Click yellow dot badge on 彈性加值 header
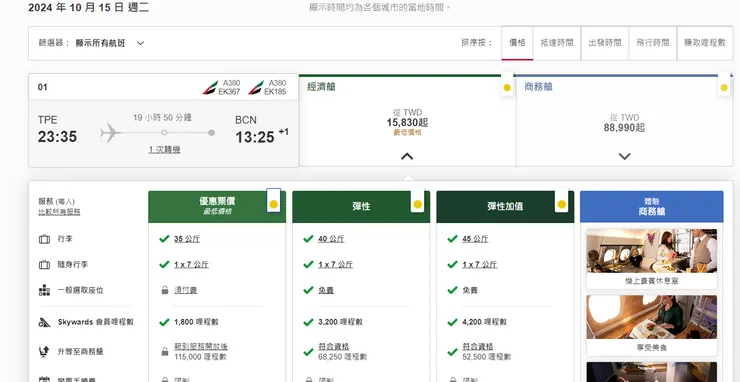Image resolution: width=740 pixels, height=382 pixels. point(561,204)
